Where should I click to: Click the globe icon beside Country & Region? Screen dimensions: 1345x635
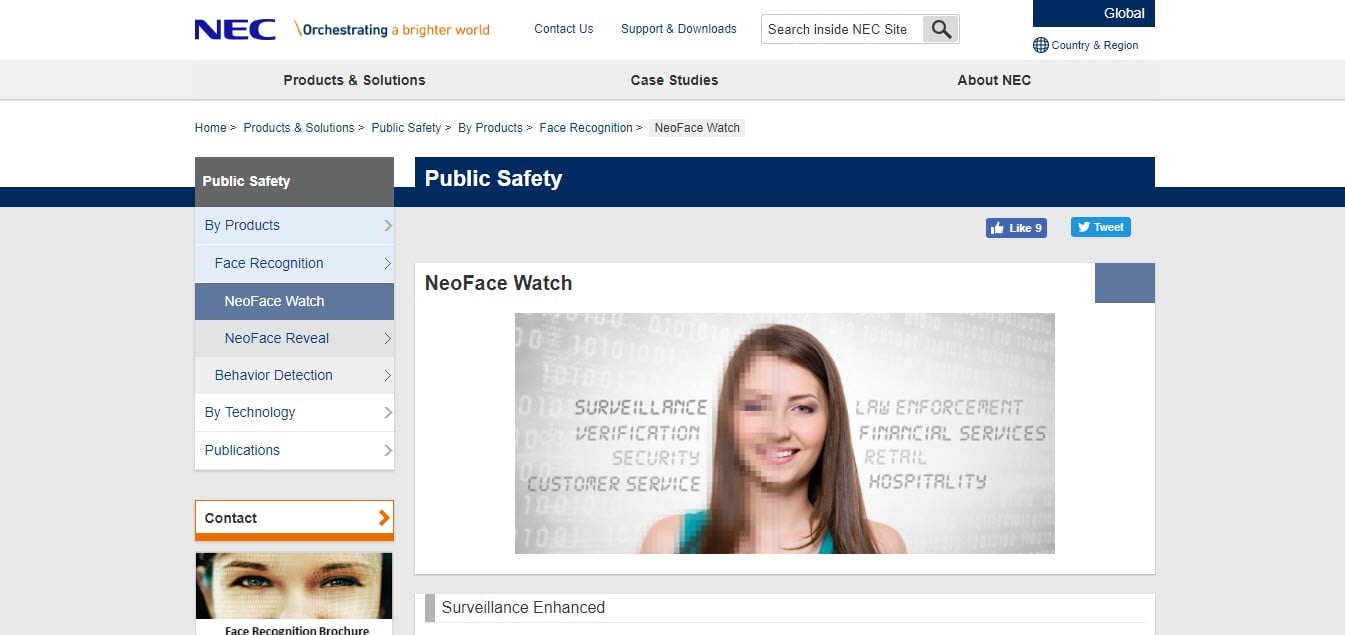coord(1041,45)
